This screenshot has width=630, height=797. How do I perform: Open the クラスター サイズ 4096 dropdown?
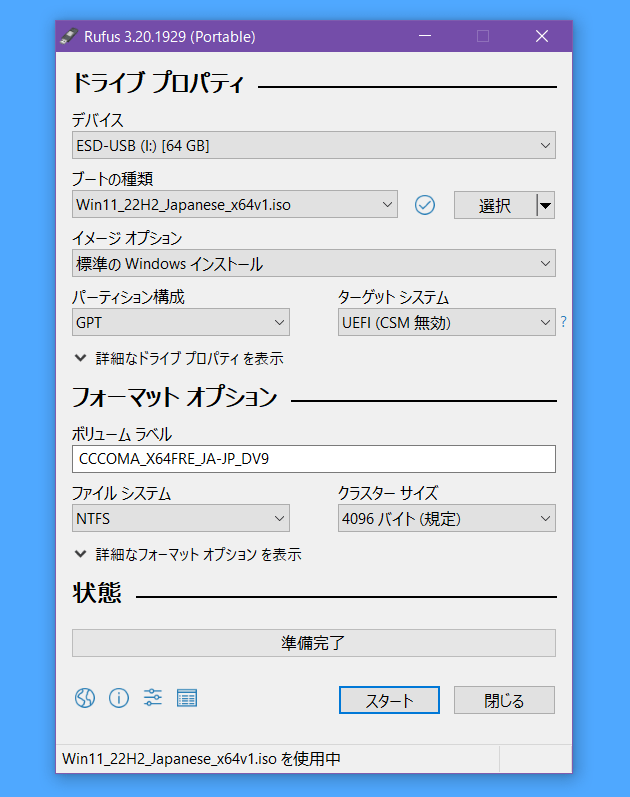(446, 518)
